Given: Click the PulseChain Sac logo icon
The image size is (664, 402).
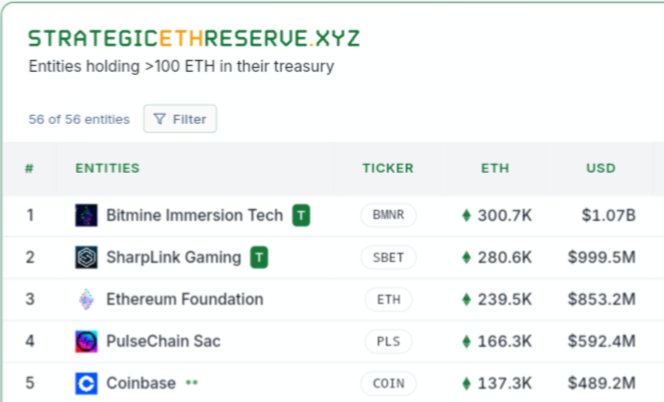Looking at the screenshot, I should click(86, 341).
